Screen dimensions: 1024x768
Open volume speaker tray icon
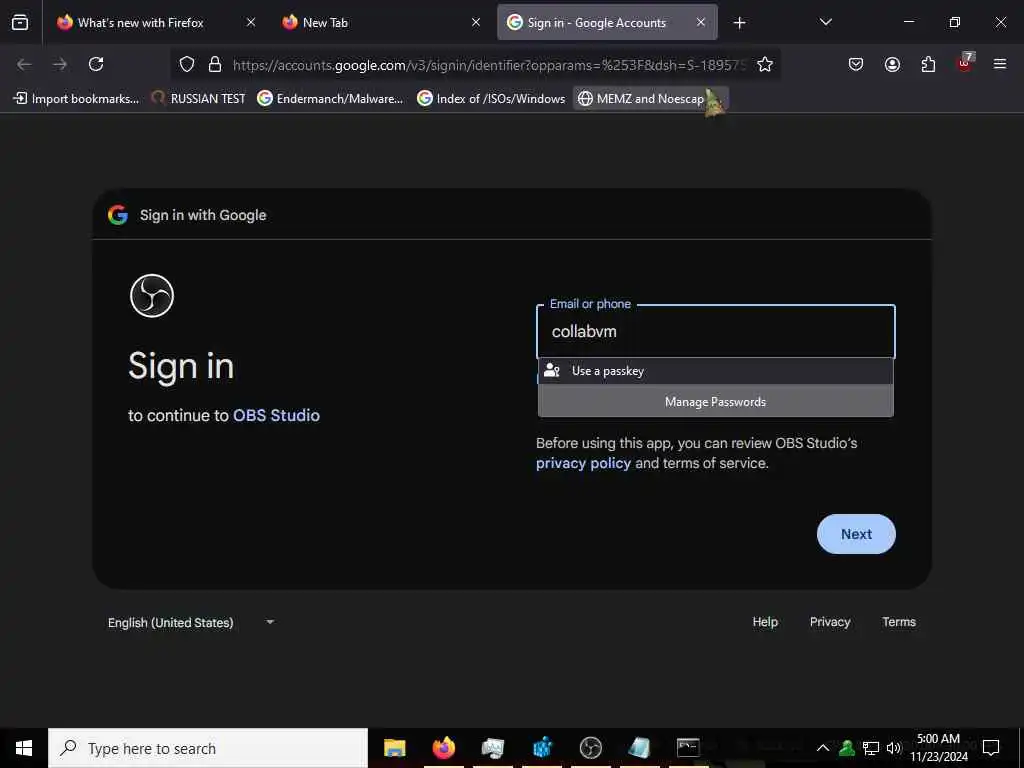893,748
